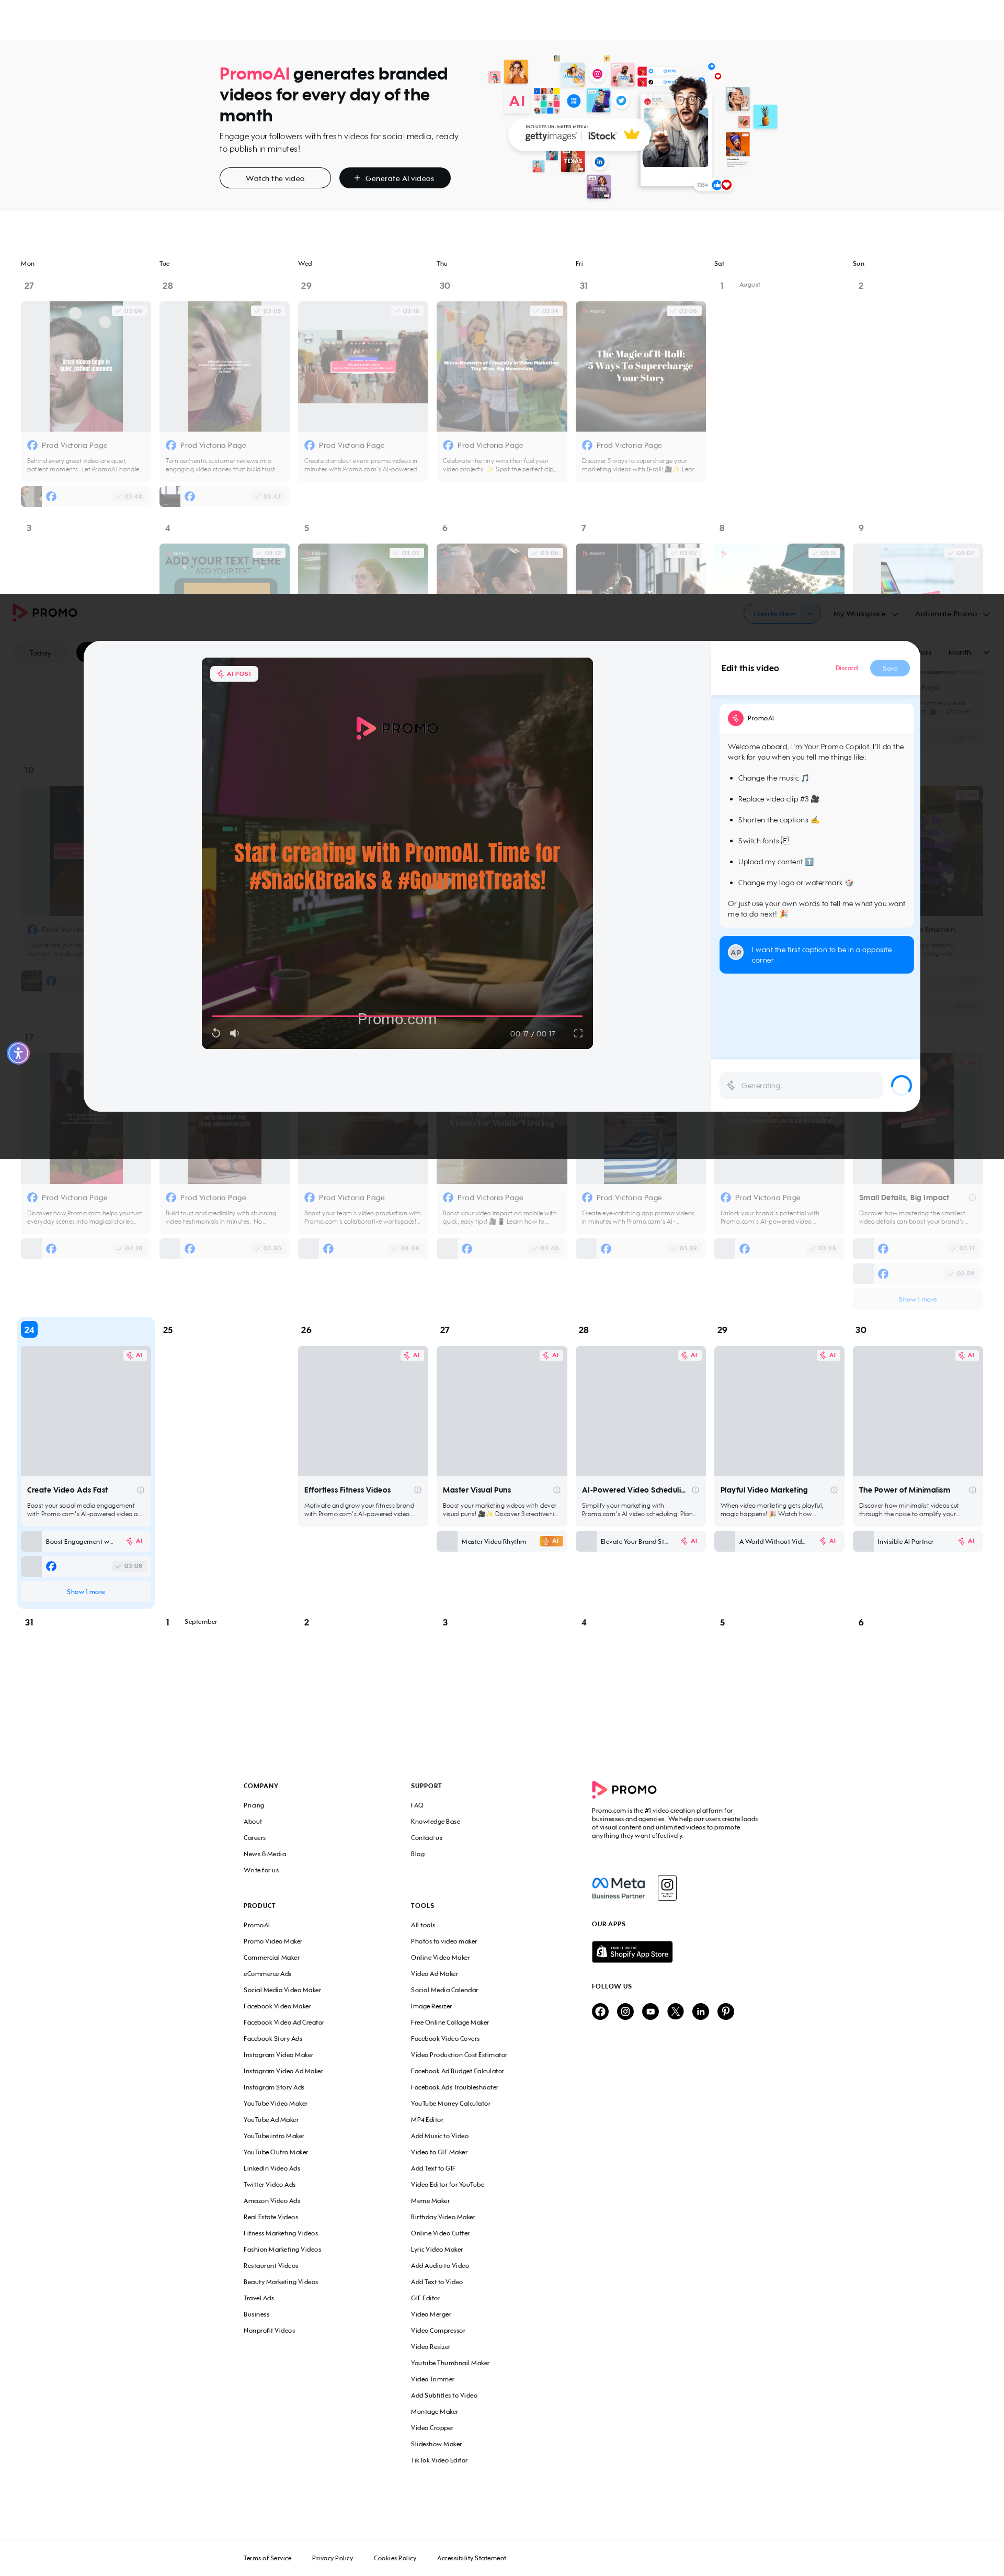Open the Facebook icon under Follow Us
1004x2576 pixels.
click(x=600, y=2011)
